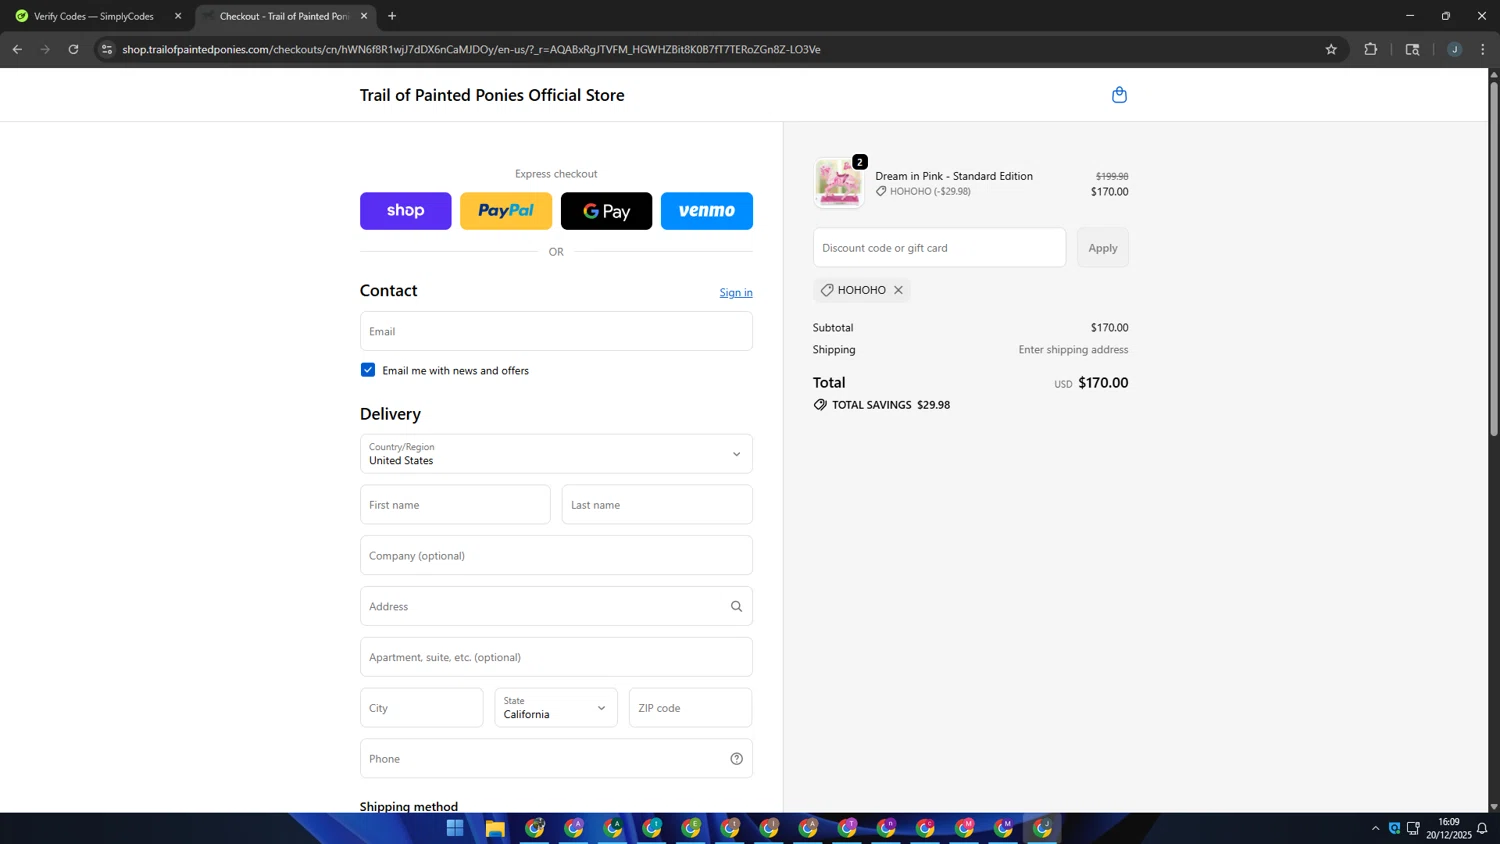Focus Discount code or gift card field
Image resolution: width=1500 pixels, height=844 pixels.
(939, 248)
